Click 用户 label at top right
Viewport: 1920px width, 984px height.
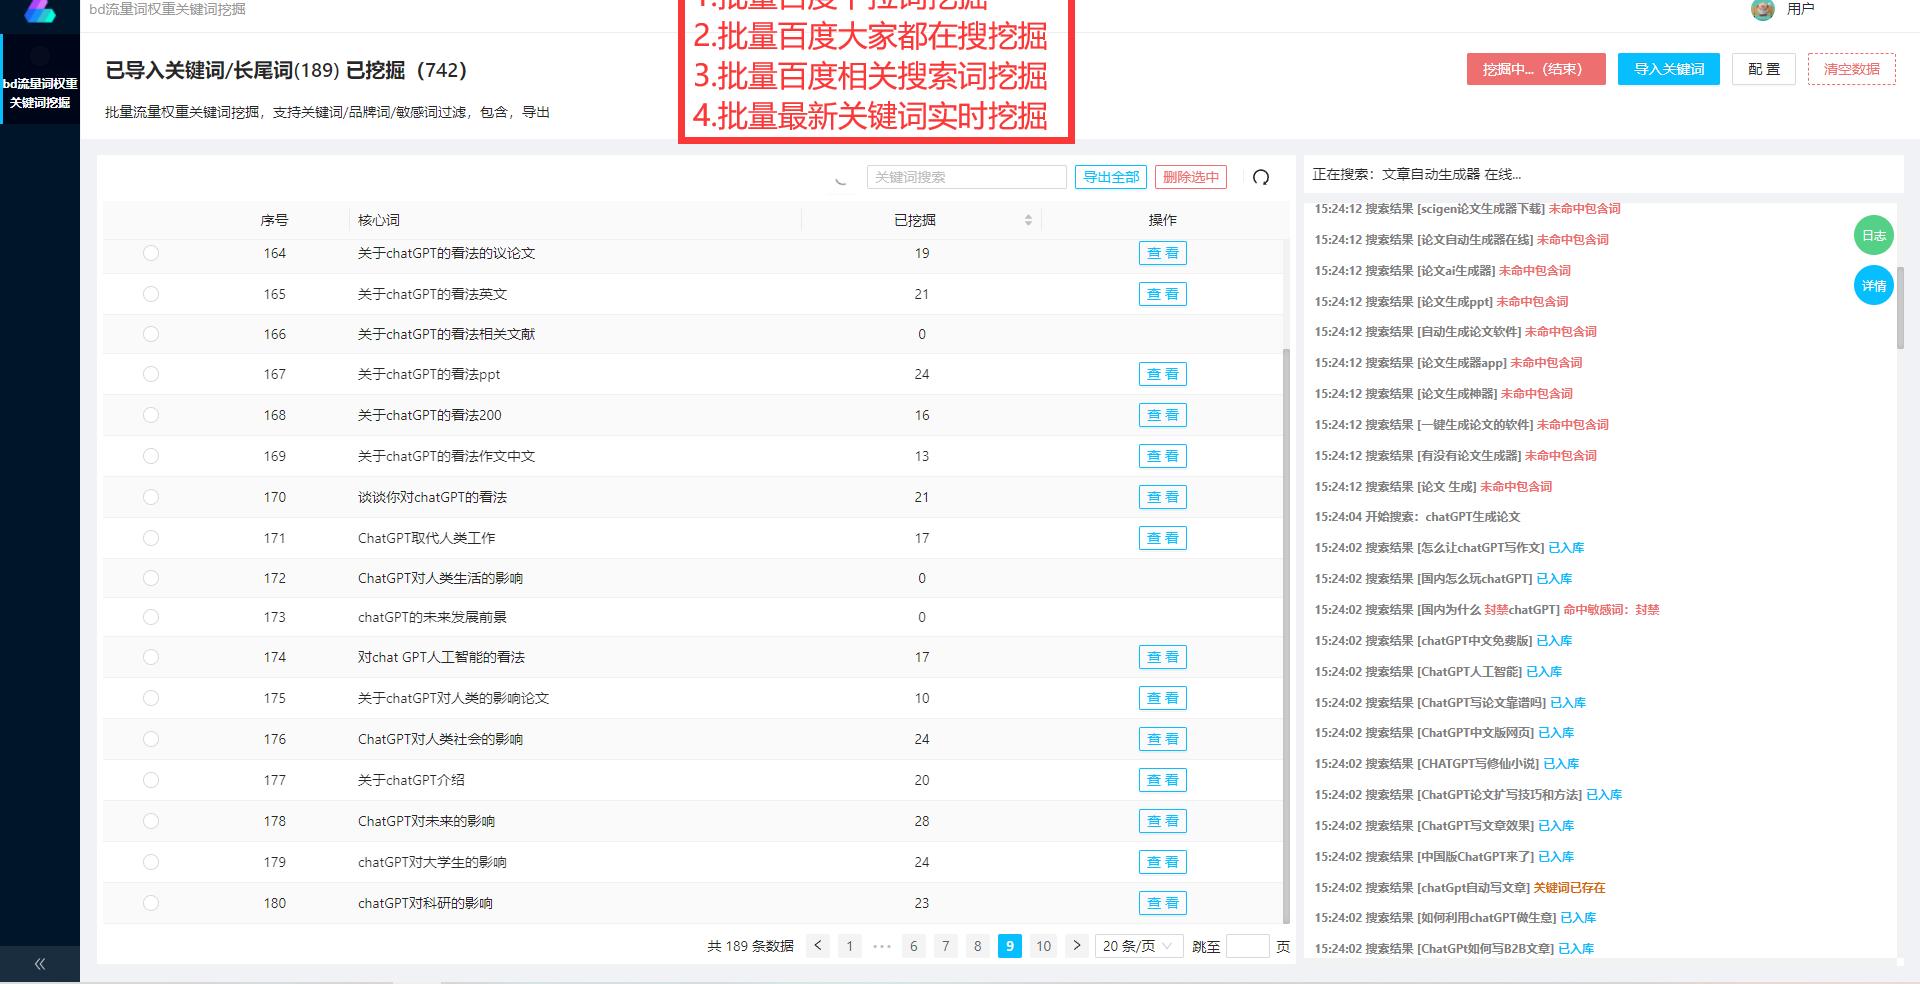[1800, 9]
